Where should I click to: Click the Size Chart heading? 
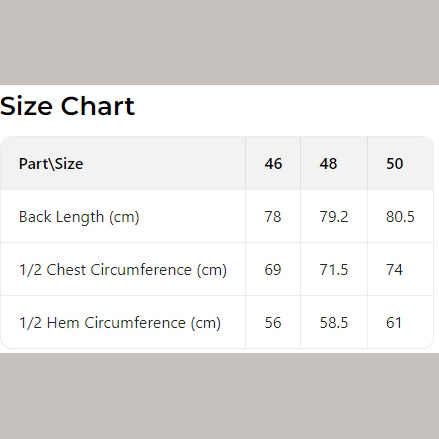(x=67, y=106)
